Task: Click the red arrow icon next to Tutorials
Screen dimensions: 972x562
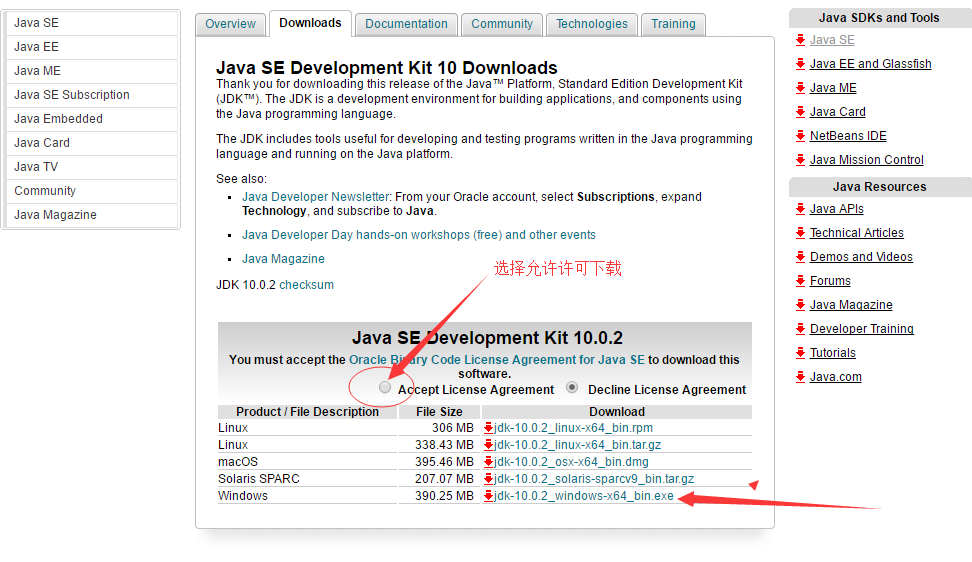Action: pos(800,353)
